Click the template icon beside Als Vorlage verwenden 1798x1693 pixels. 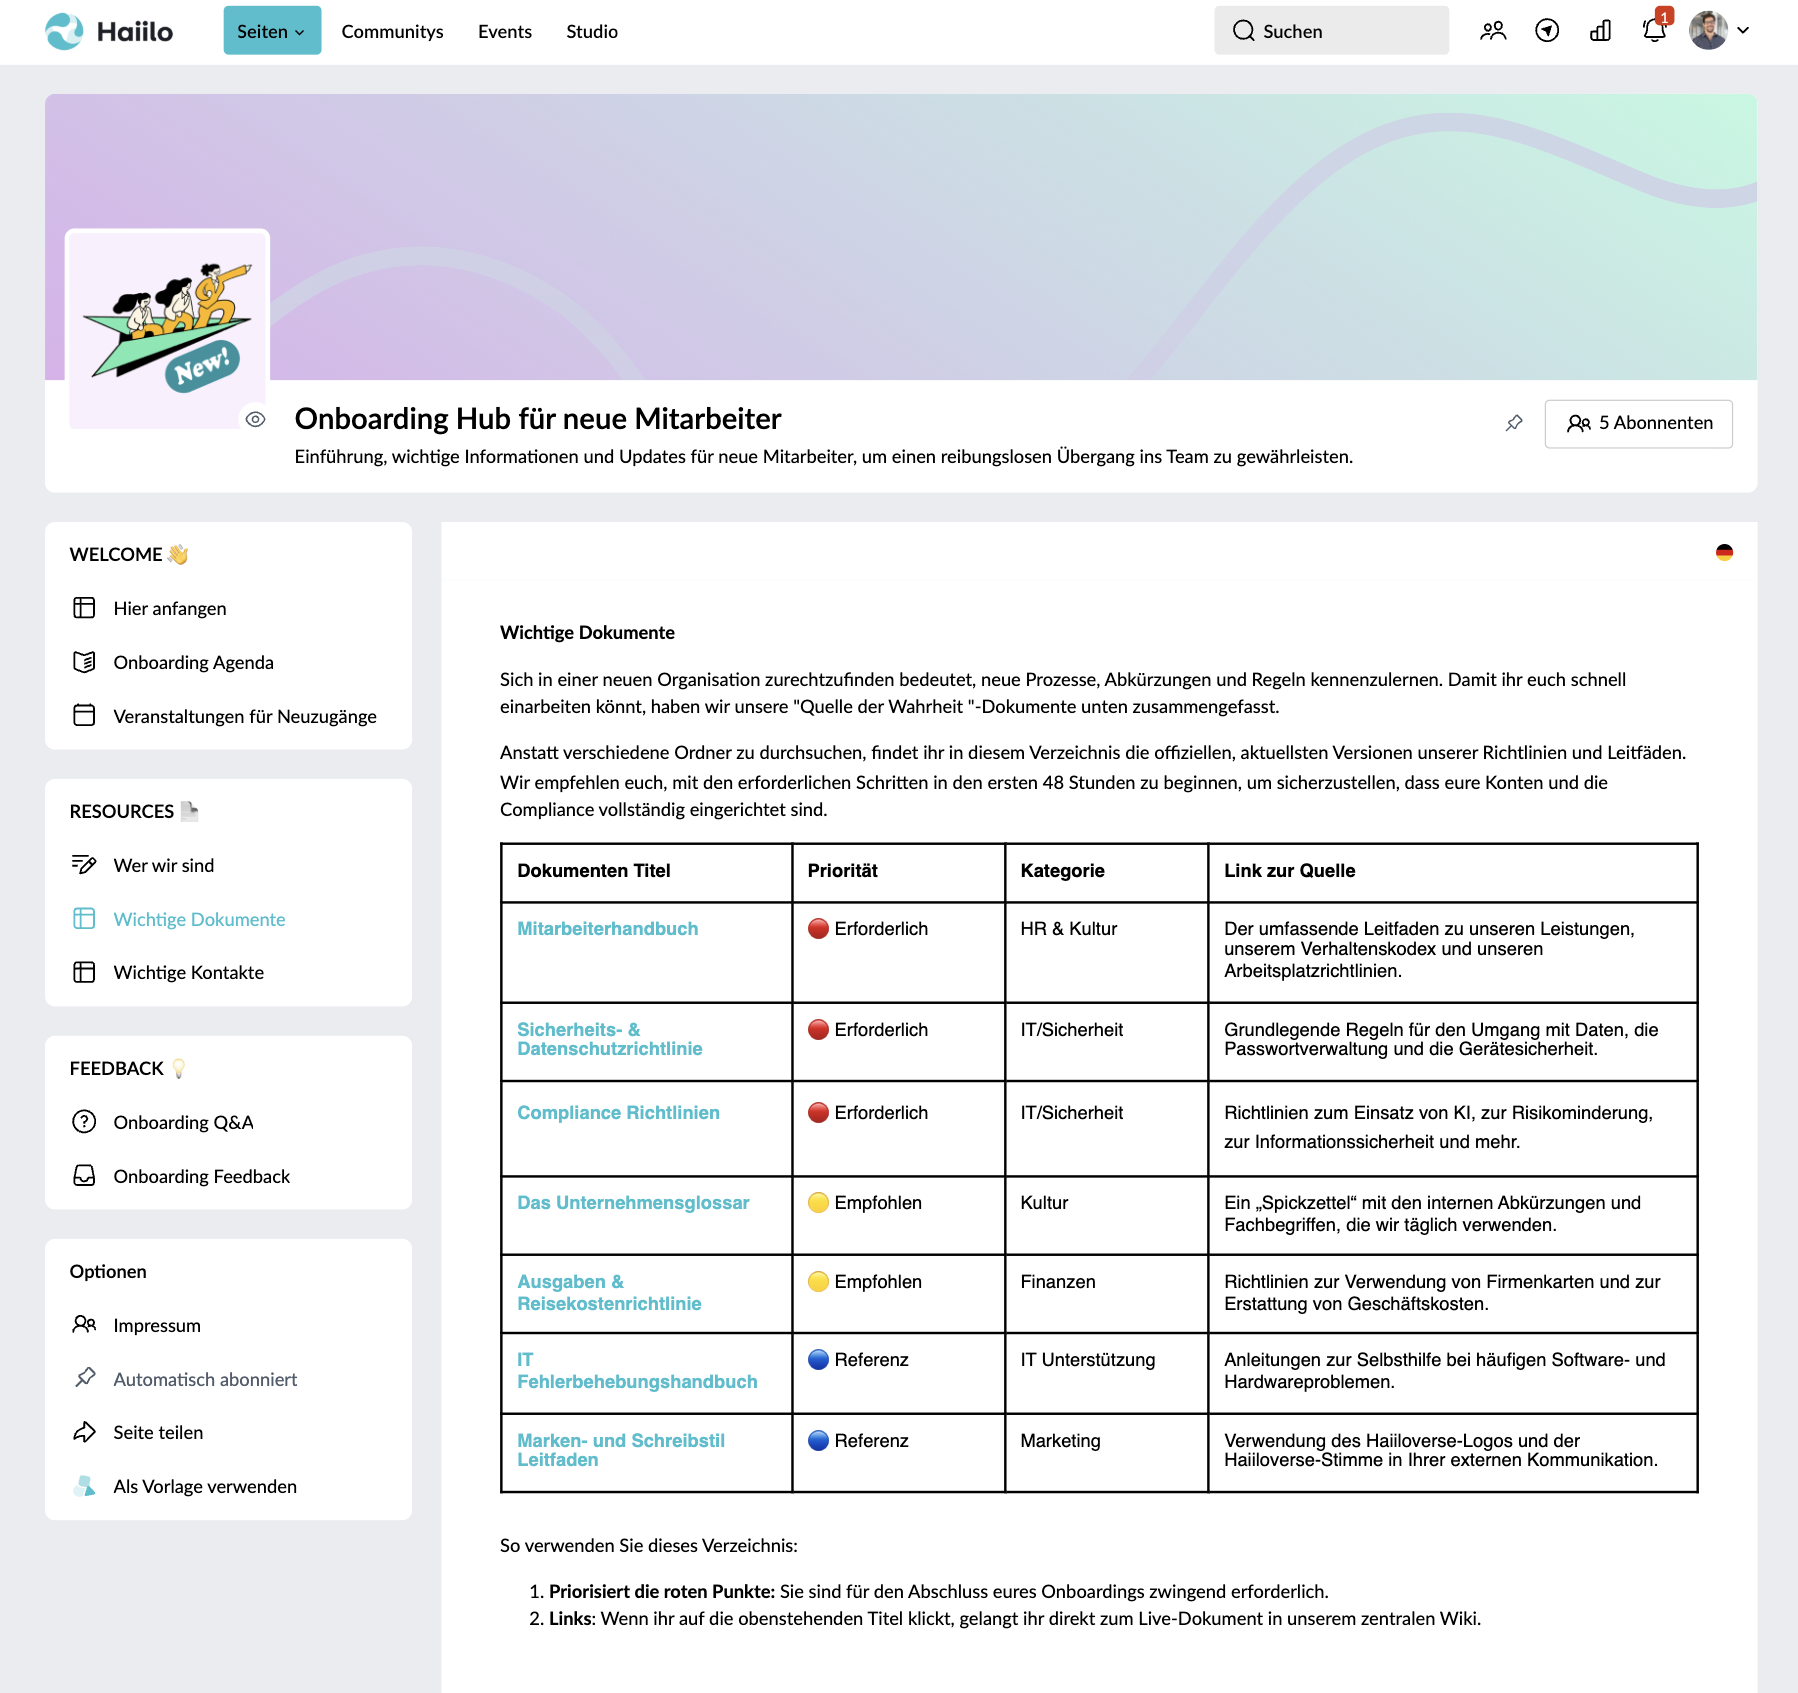pyautogui.click(x=84, y=1486)
